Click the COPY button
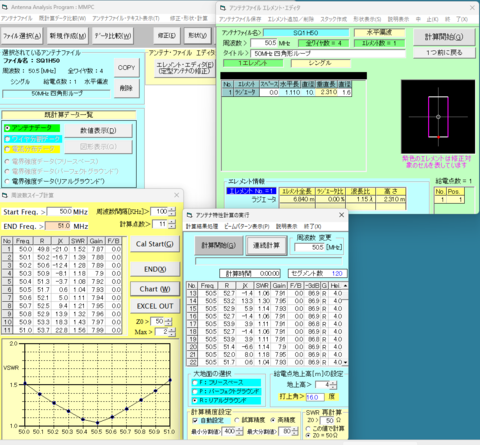Viewport: 480px width, 445px height. click(x=127, y=68)
